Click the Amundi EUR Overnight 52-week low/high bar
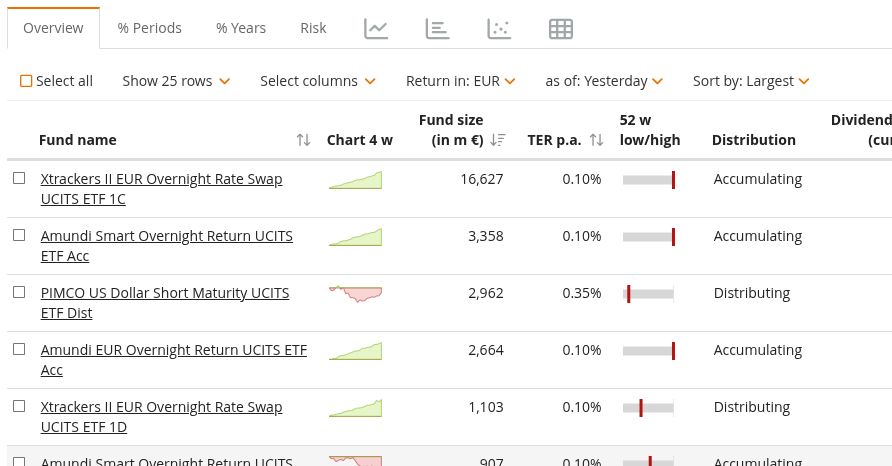Image resolution: width=892 pixels, height=466 pixels. (x=649, y=350)
